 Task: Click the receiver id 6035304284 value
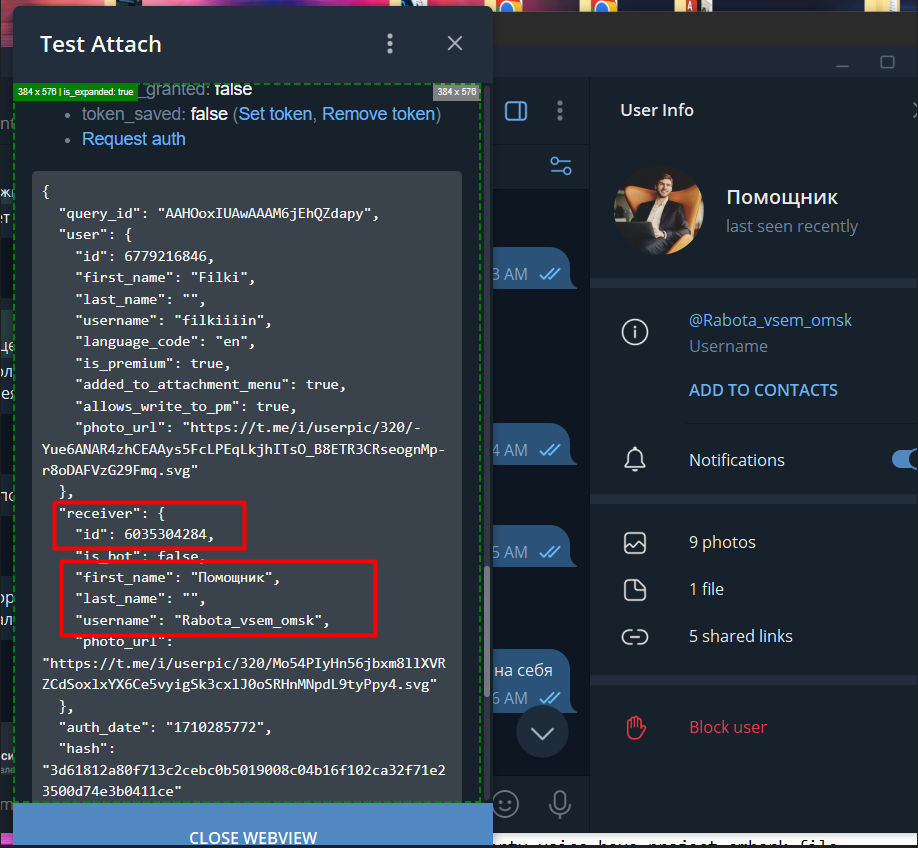click(x=166, y=535)
